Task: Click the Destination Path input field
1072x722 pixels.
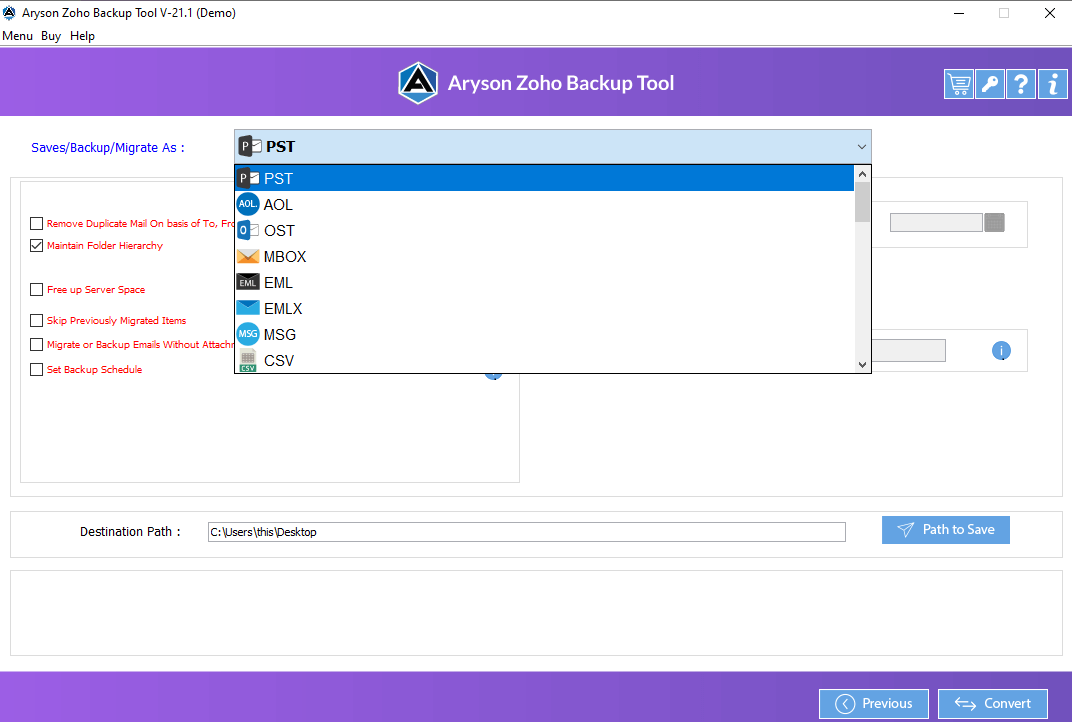Action: (526, 532)
